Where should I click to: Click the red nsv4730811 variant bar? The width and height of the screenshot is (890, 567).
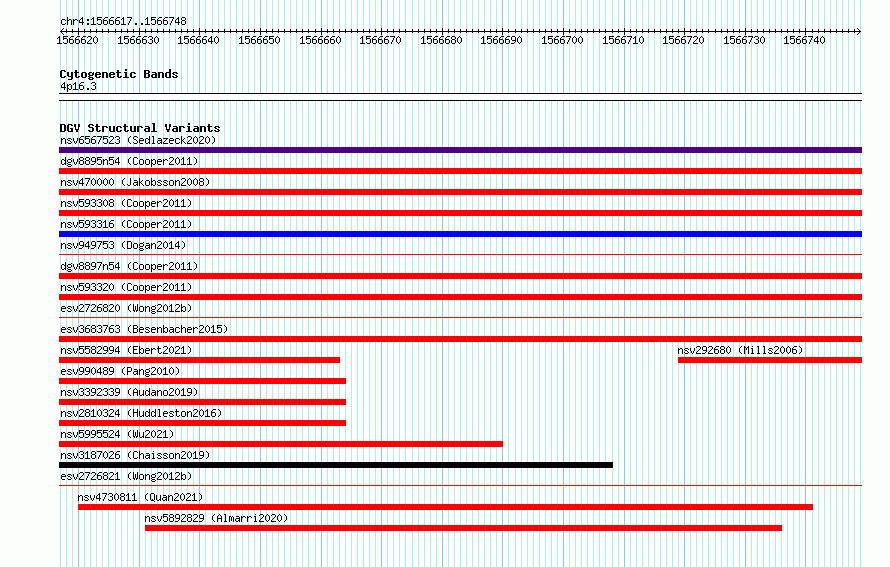click(x=446, y=507)
